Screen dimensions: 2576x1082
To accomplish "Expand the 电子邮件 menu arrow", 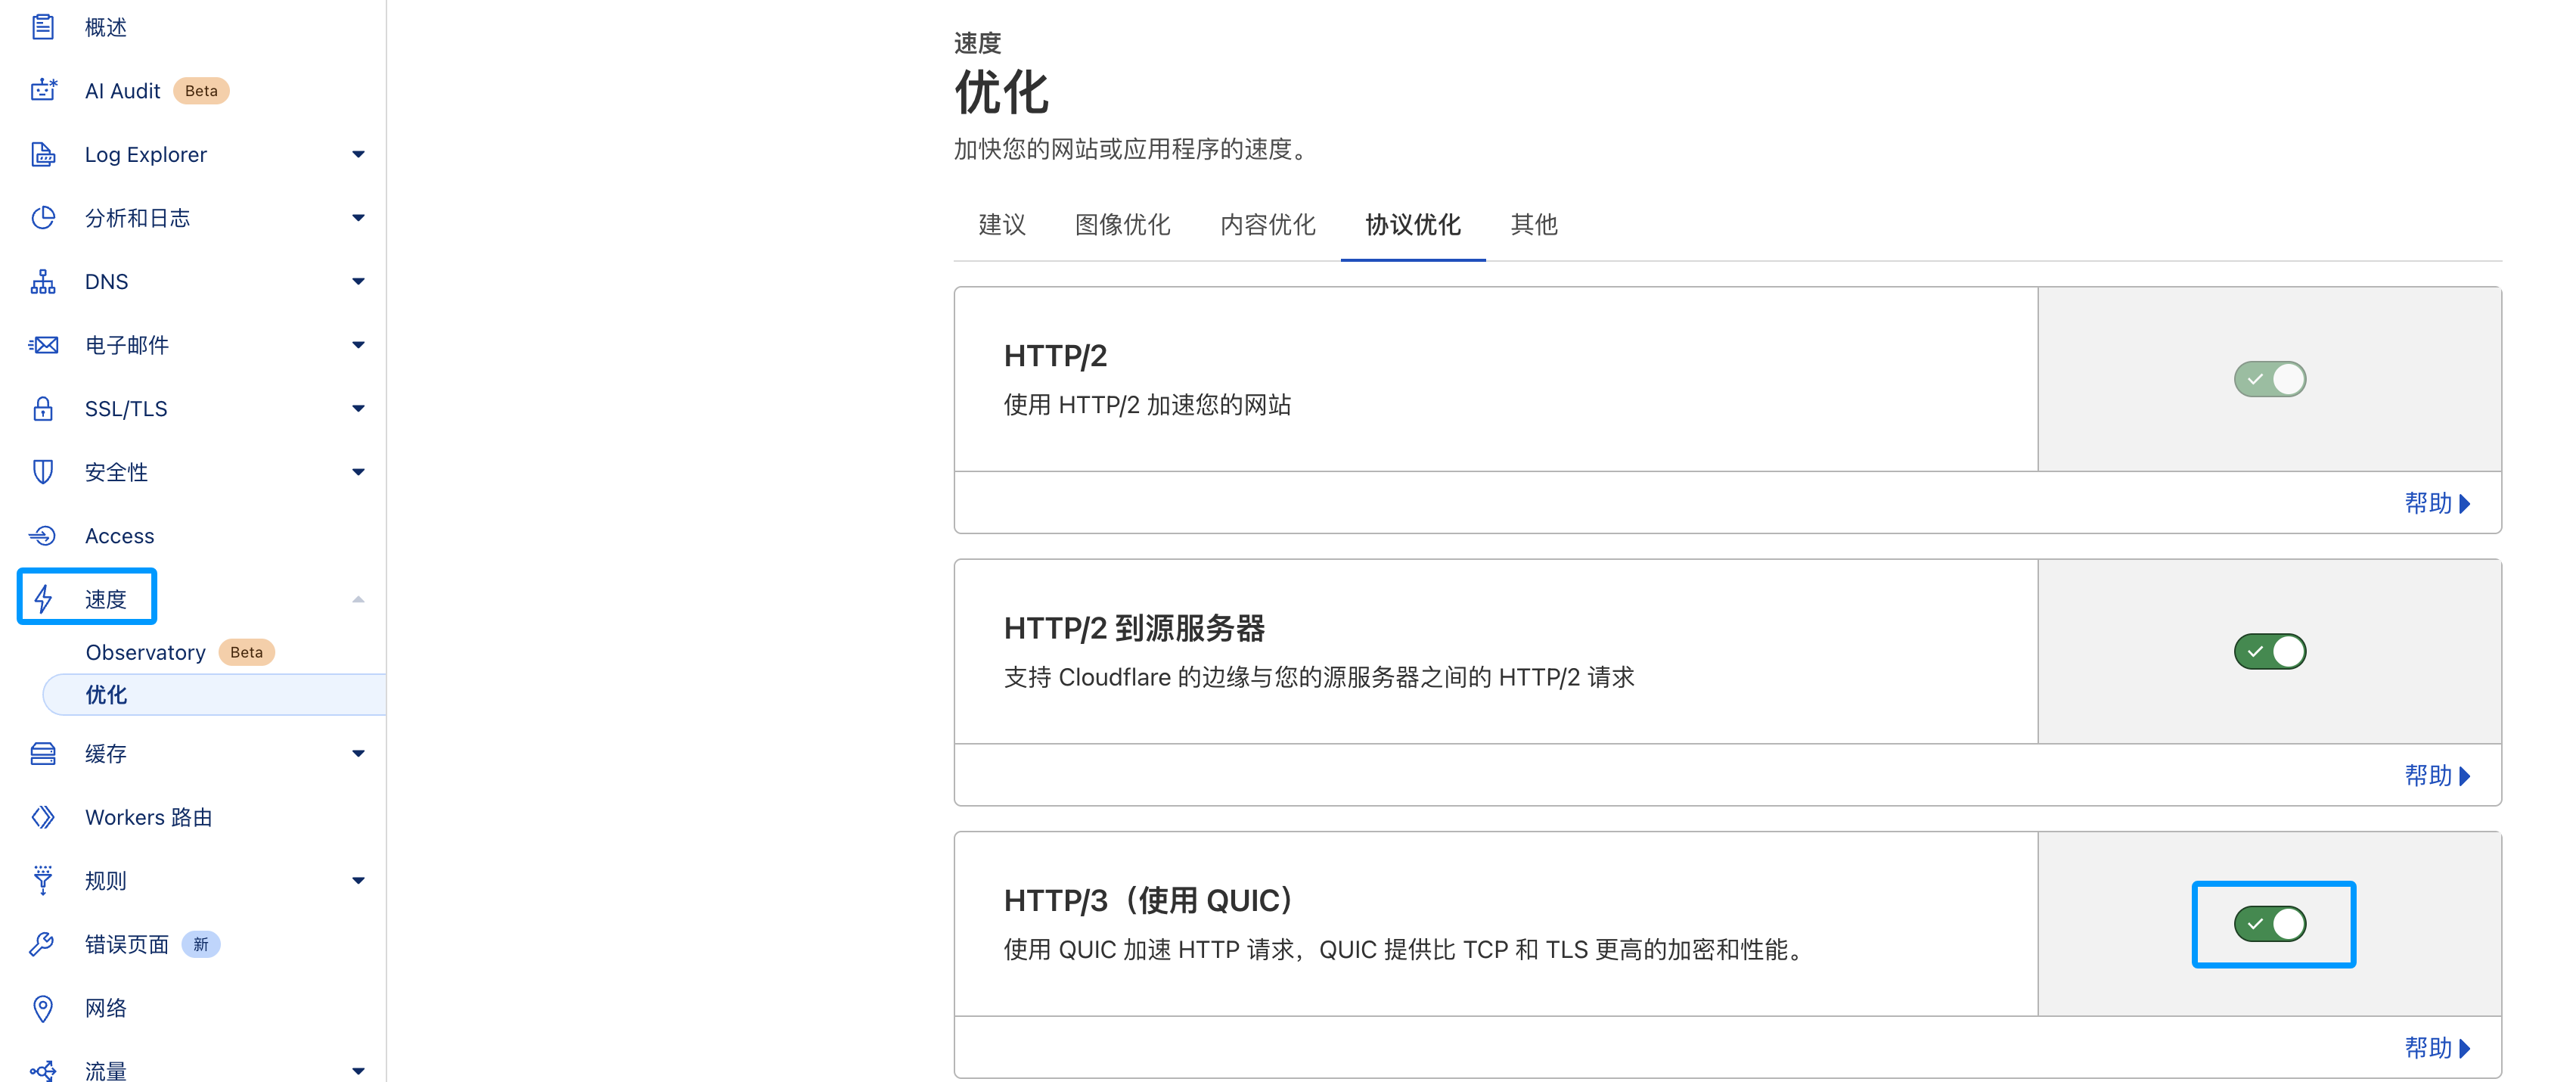I will point(358,345).
